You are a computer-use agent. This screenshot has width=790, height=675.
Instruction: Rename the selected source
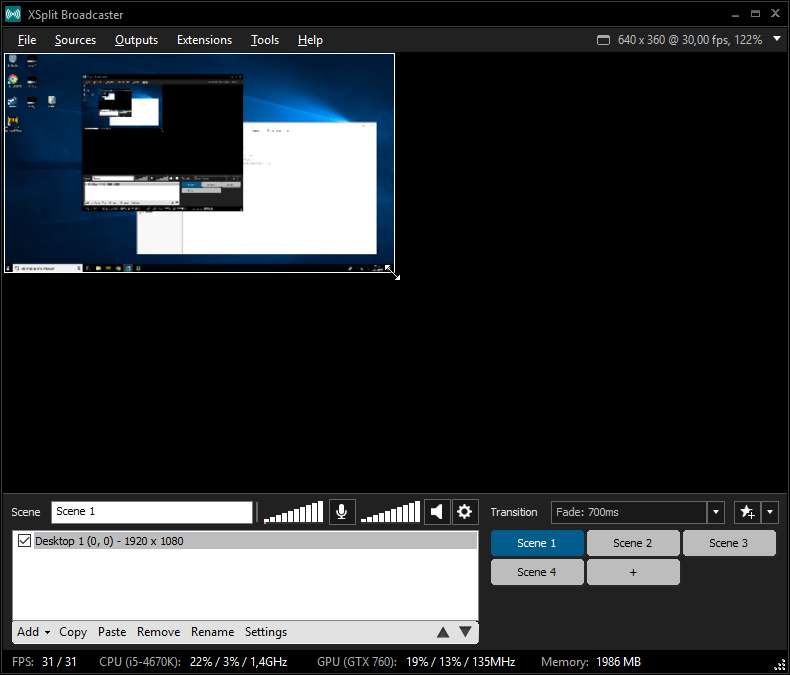[x=212, y=632]
